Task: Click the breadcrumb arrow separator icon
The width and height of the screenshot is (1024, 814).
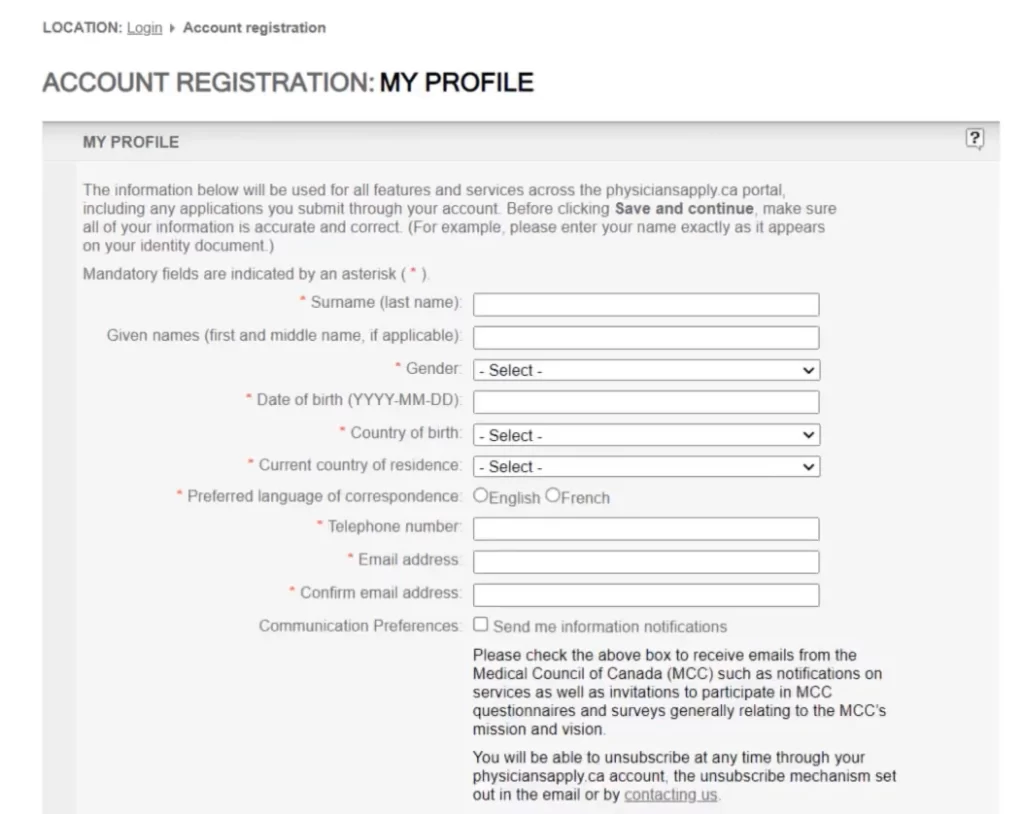Action: 172,28
